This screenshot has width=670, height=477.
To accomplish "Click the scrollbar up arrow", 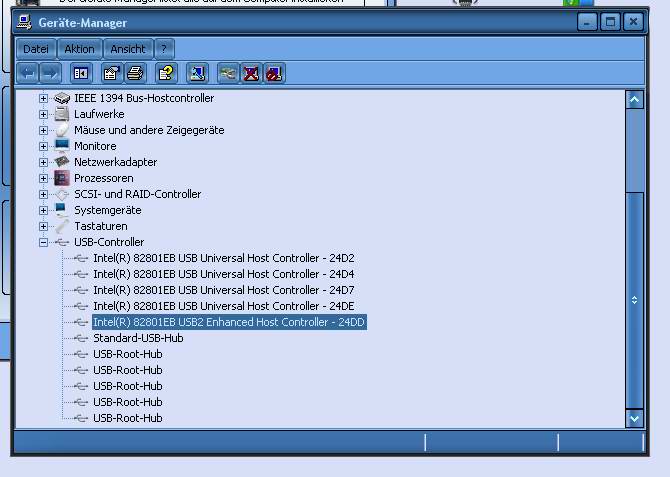I will point(635,100).
